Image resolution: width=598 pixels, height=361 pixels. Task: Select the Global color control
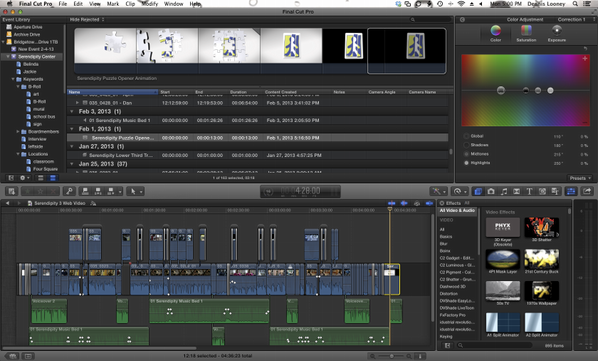(466, 136)
